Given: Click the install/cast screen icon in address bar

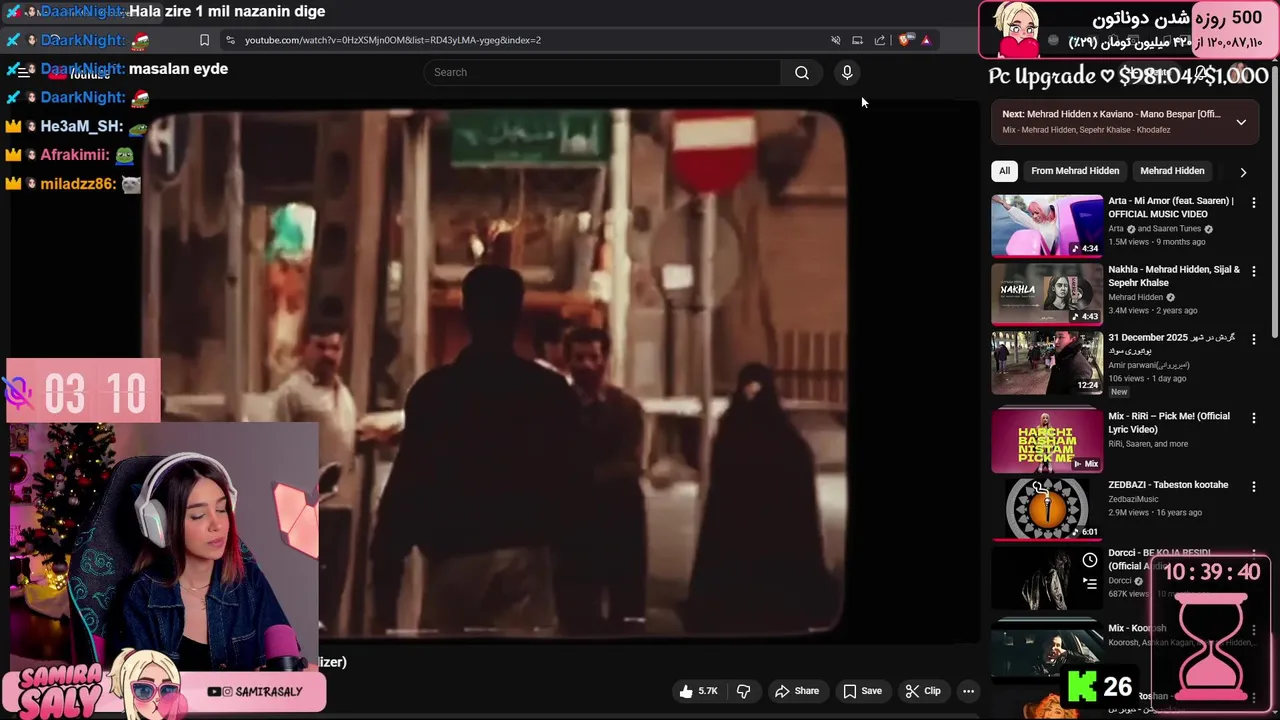Looking at the screenshot, I should click(x=857, y=40).
